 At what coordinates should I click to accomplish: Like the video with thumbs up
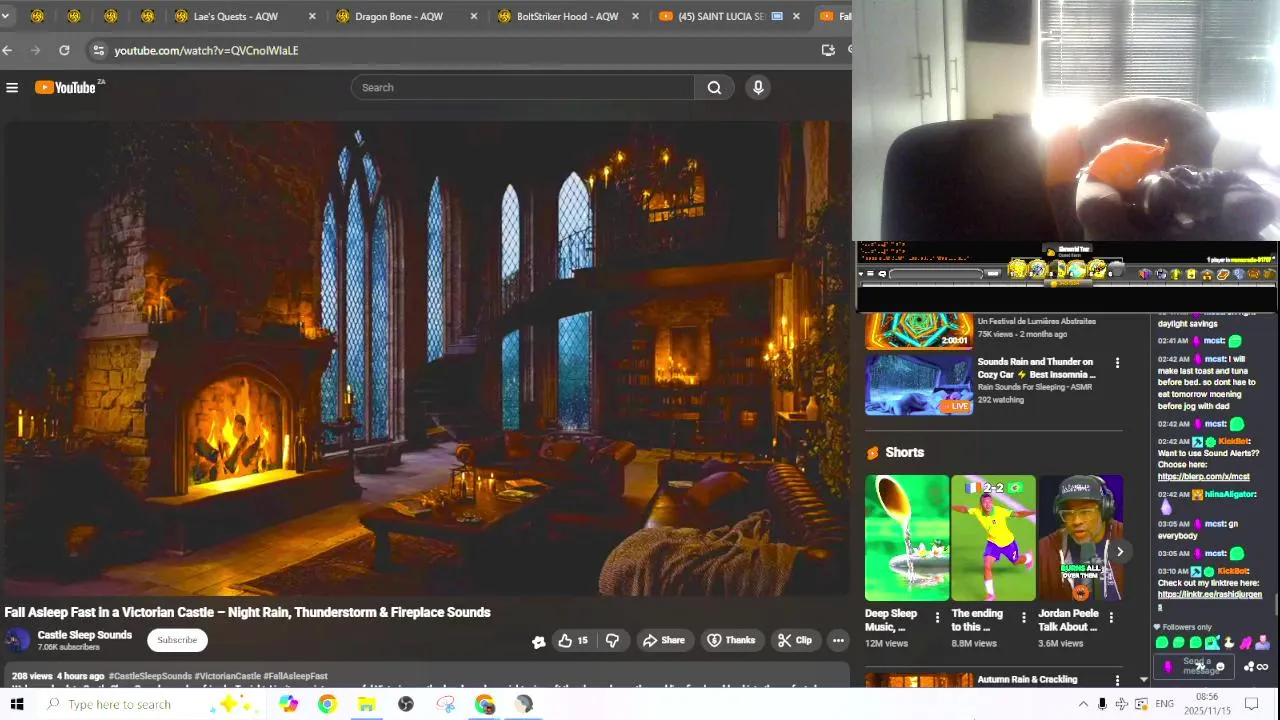[573, 640]
